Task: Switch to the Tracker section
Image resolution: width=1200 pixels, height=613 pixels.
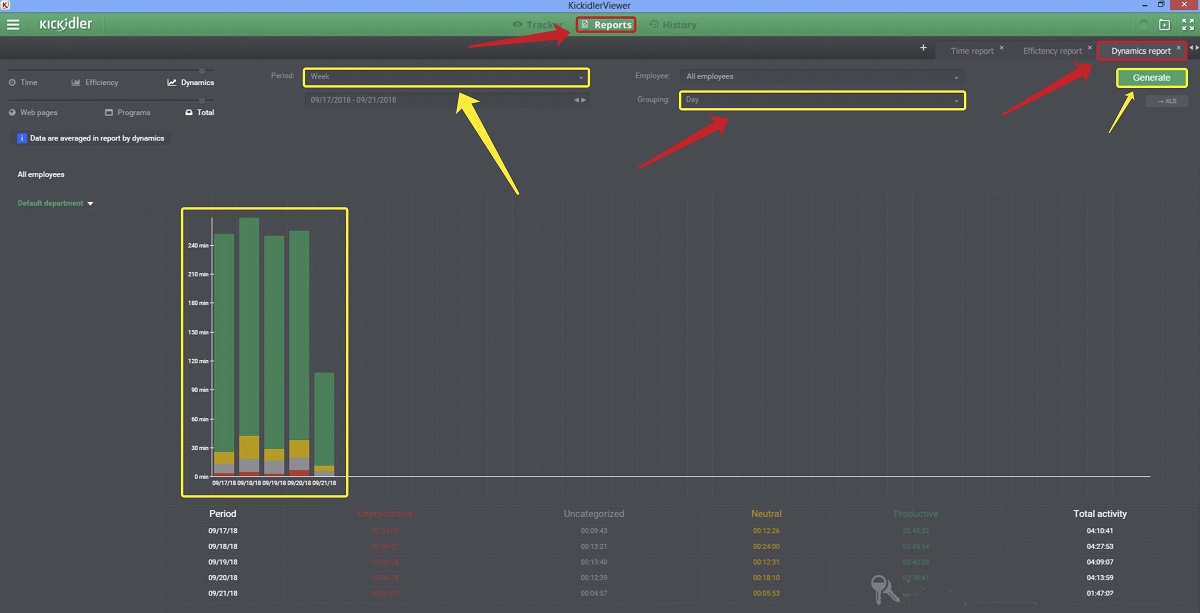Action: point(537,24)
